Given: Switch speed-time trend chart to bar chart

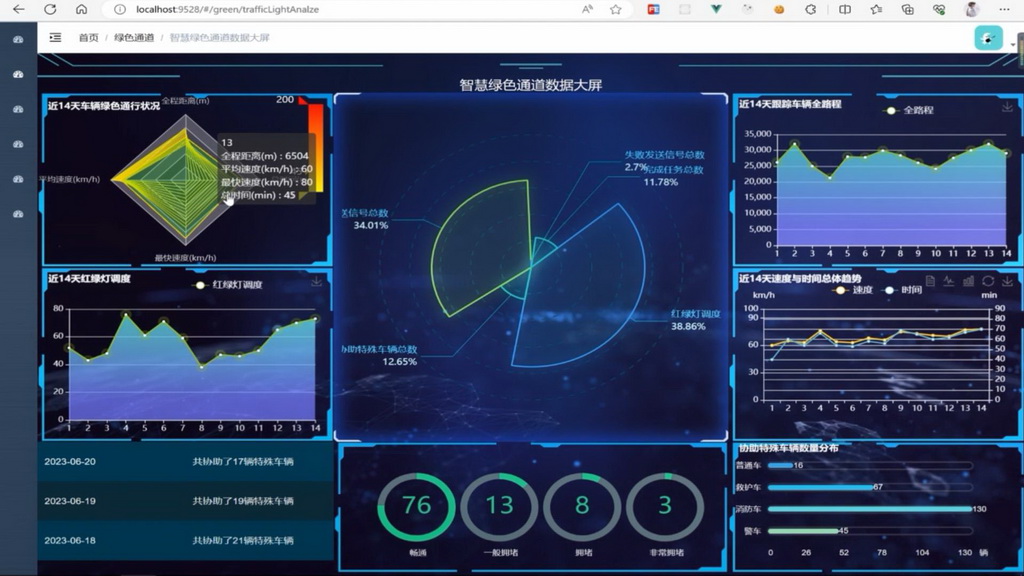Looking at the screenshot, I should pyautogui.click(x=968, y=282).
